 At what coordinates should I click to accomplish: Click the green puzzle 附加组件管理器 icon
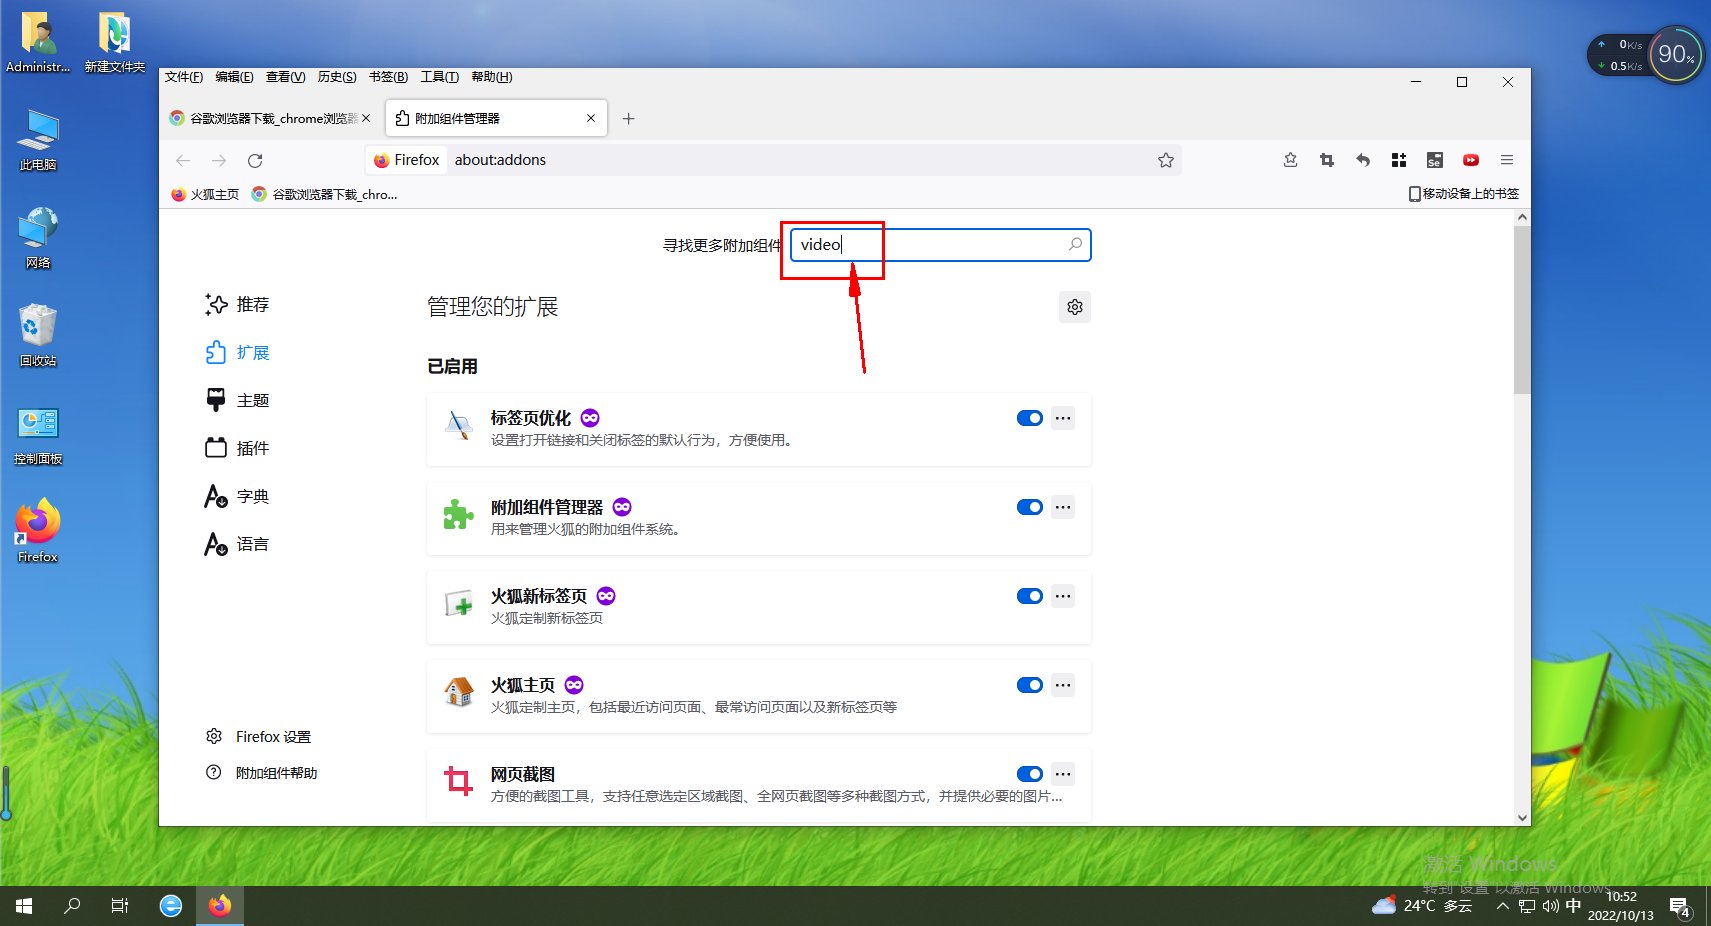[x=459, y=514]
